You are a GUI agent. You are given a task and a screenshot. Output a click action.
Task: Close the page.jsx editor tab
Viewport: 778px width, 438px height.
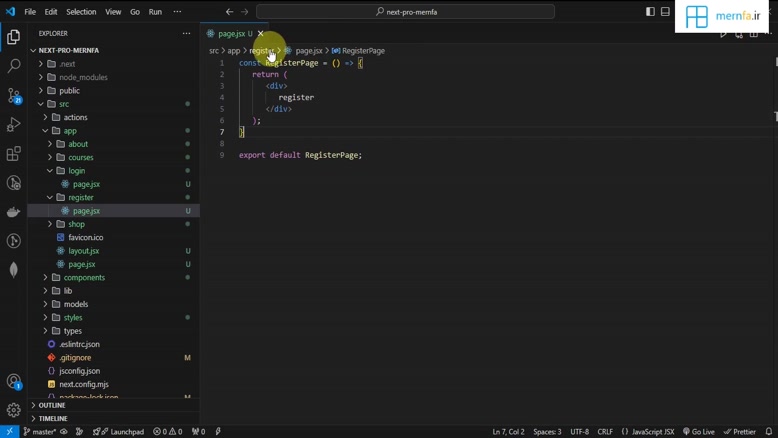[x=261, y=33]
